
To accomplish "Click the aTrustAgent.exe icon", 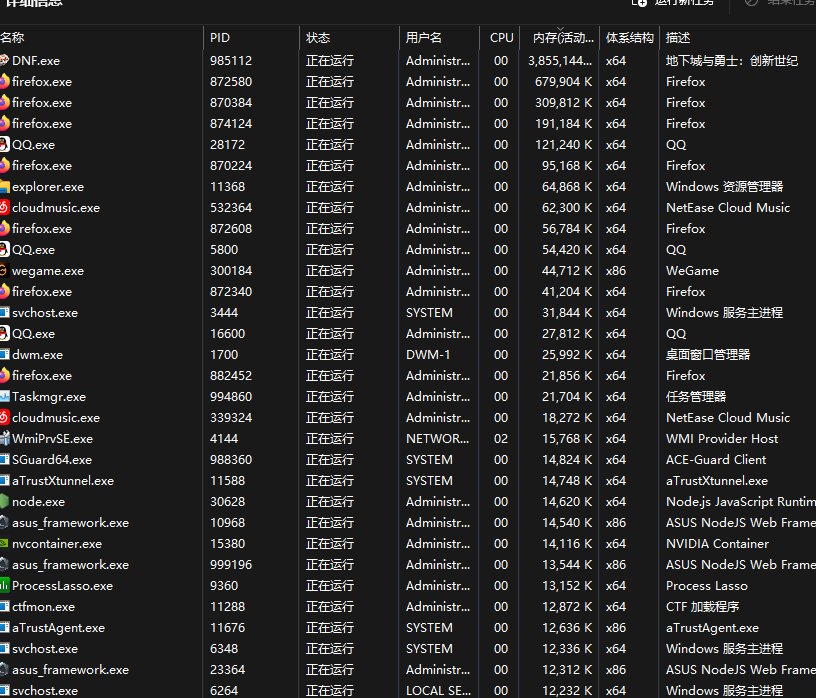I will pyautogui.click(x=4, y=628).
